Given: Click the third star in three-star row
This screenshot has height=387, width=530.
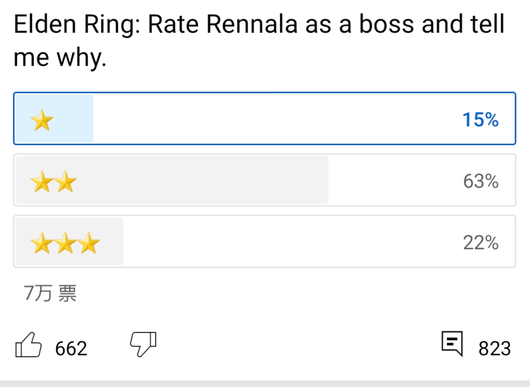Looking at the screenshot, I should (89, 243).
